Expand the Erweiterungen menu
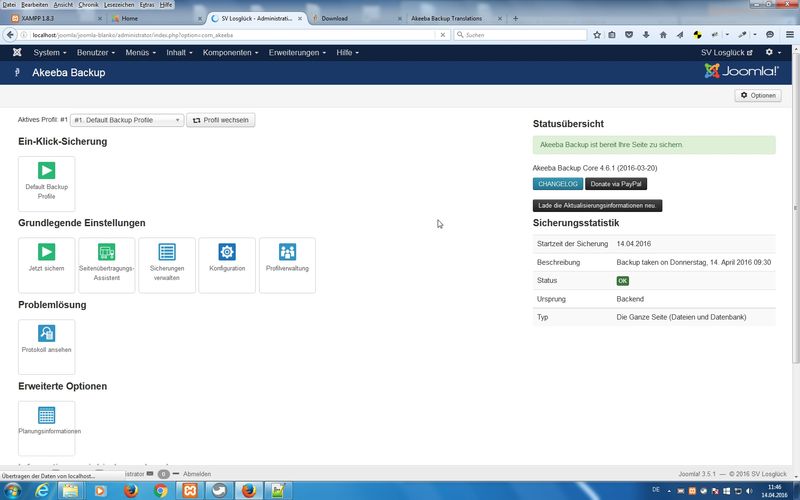Screen dimensions: 800x500 [x=297, y=53]
